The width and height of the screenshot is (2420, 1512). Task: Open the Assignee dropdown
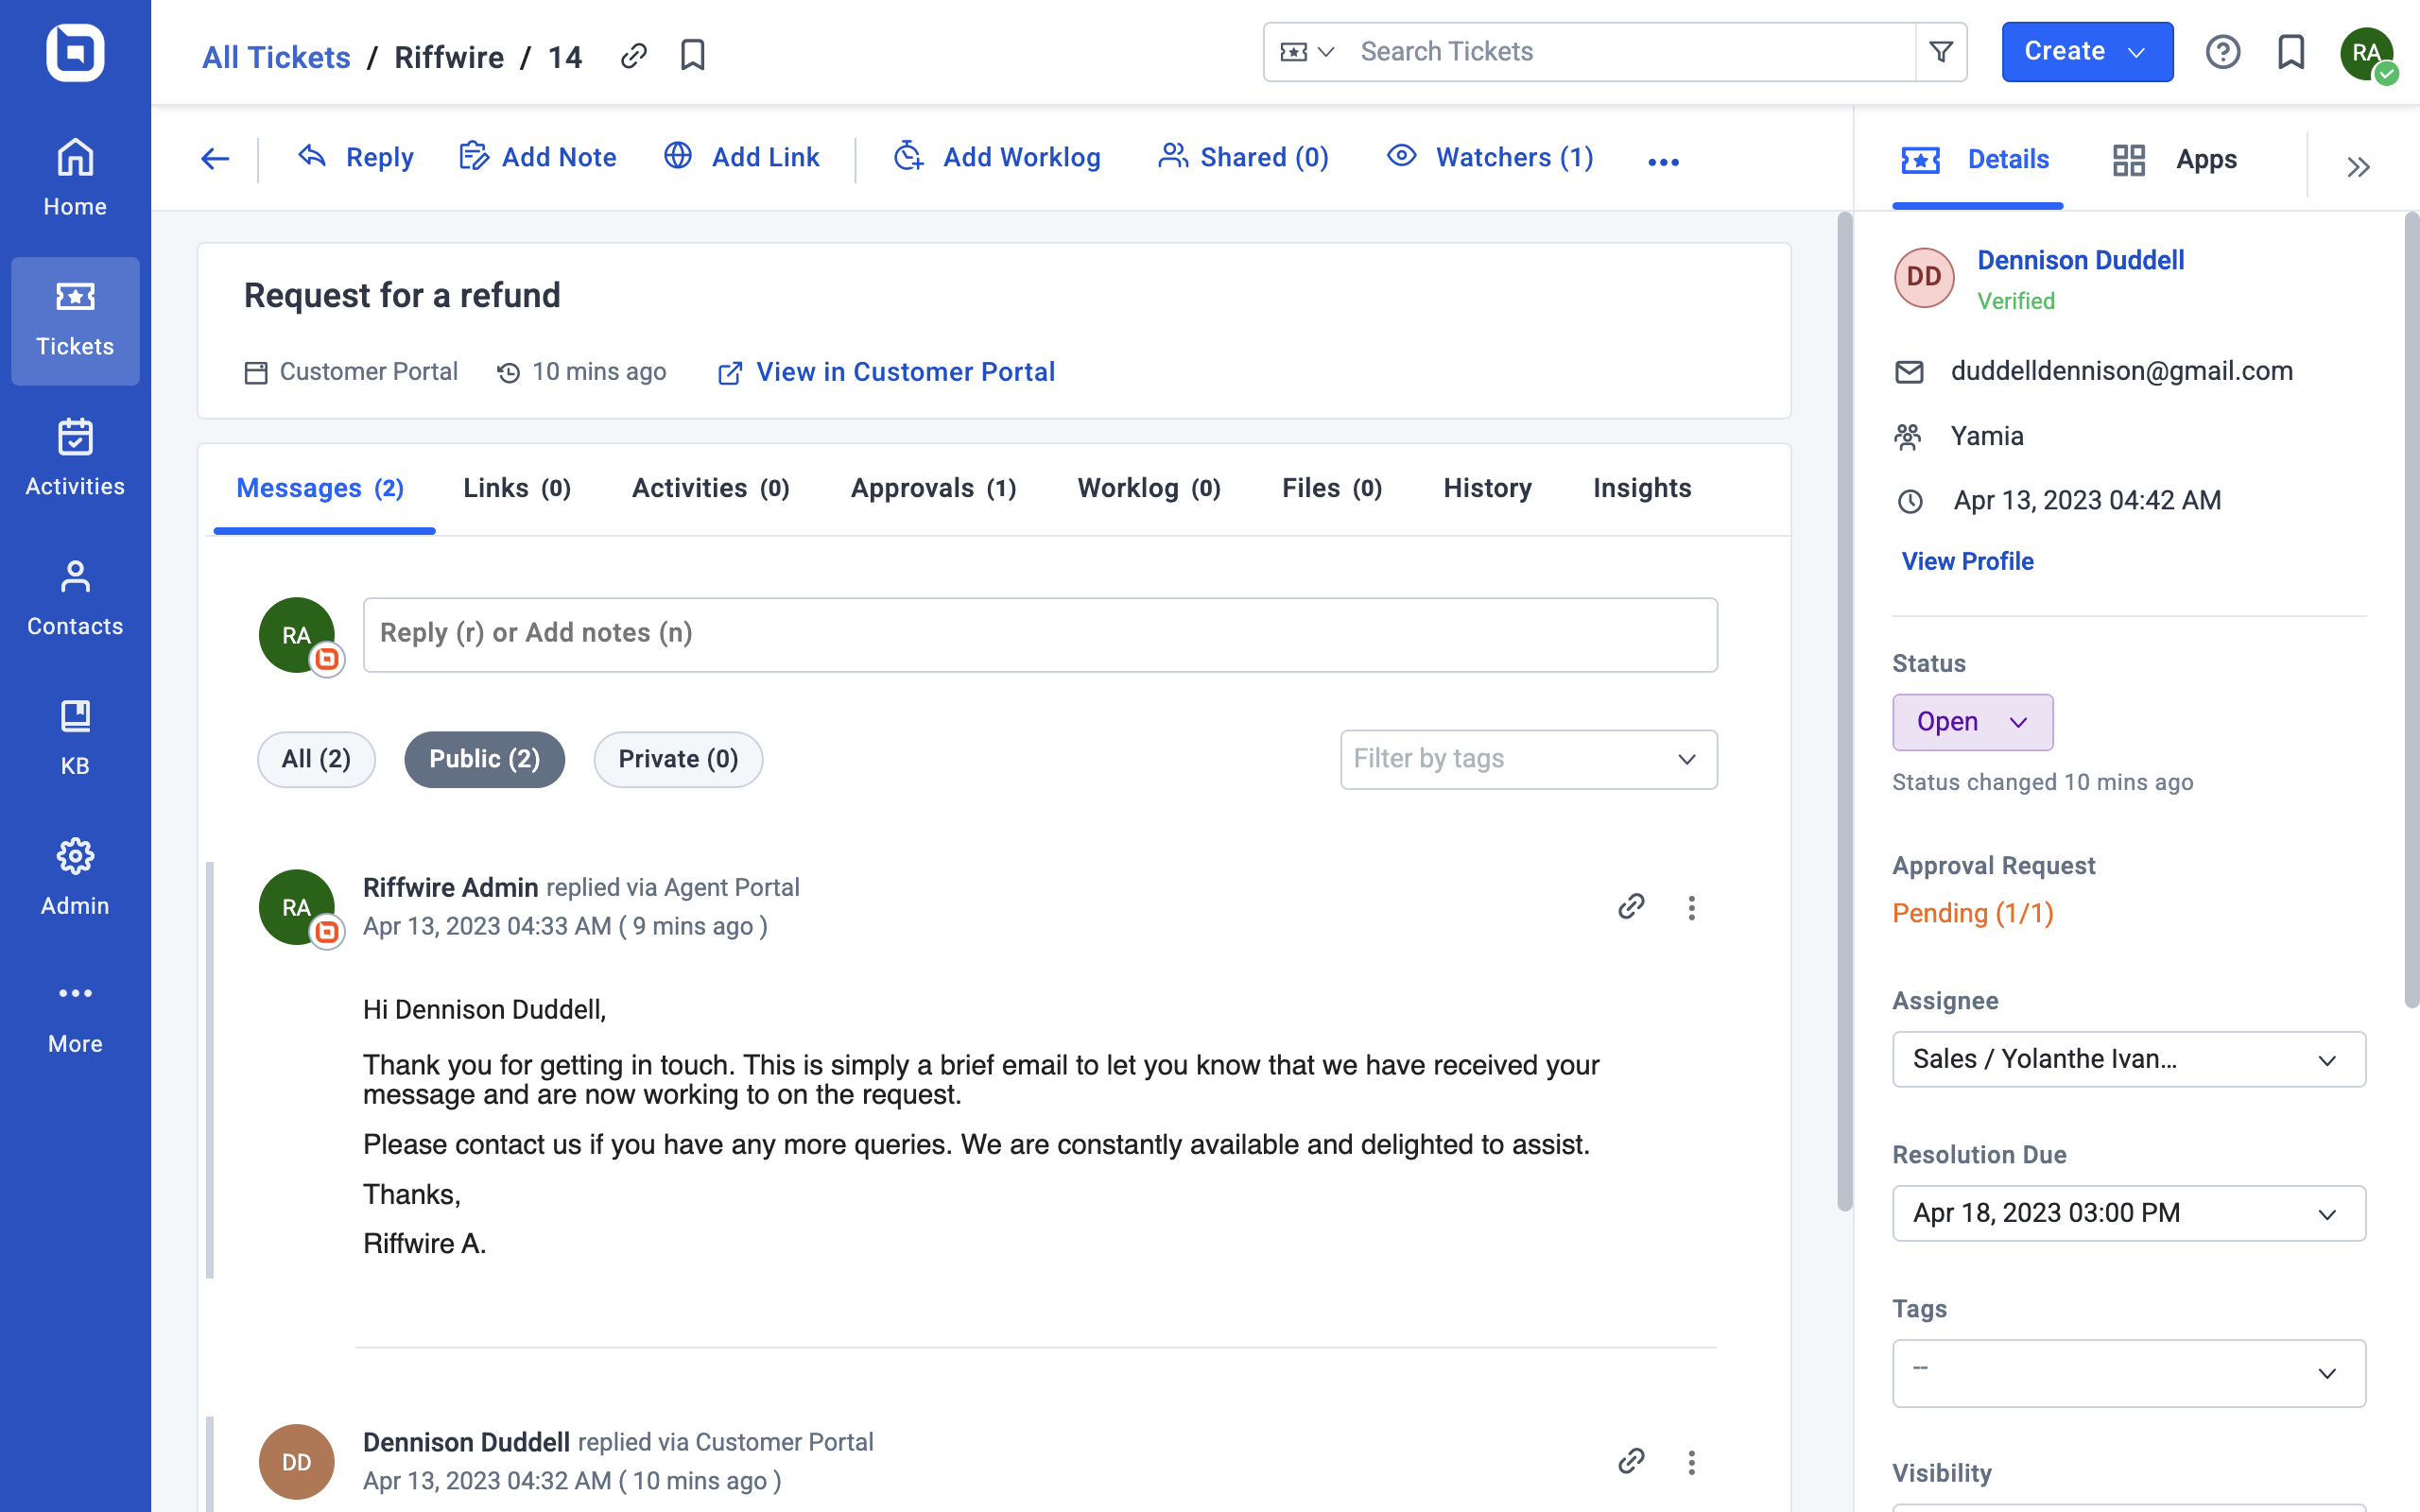coord(2126,1059)
